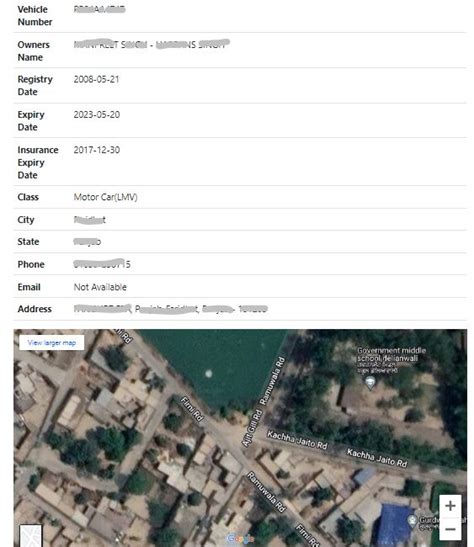474x547 pixels.
Task: Open the View larger map link
Action: tap(52, 343)
